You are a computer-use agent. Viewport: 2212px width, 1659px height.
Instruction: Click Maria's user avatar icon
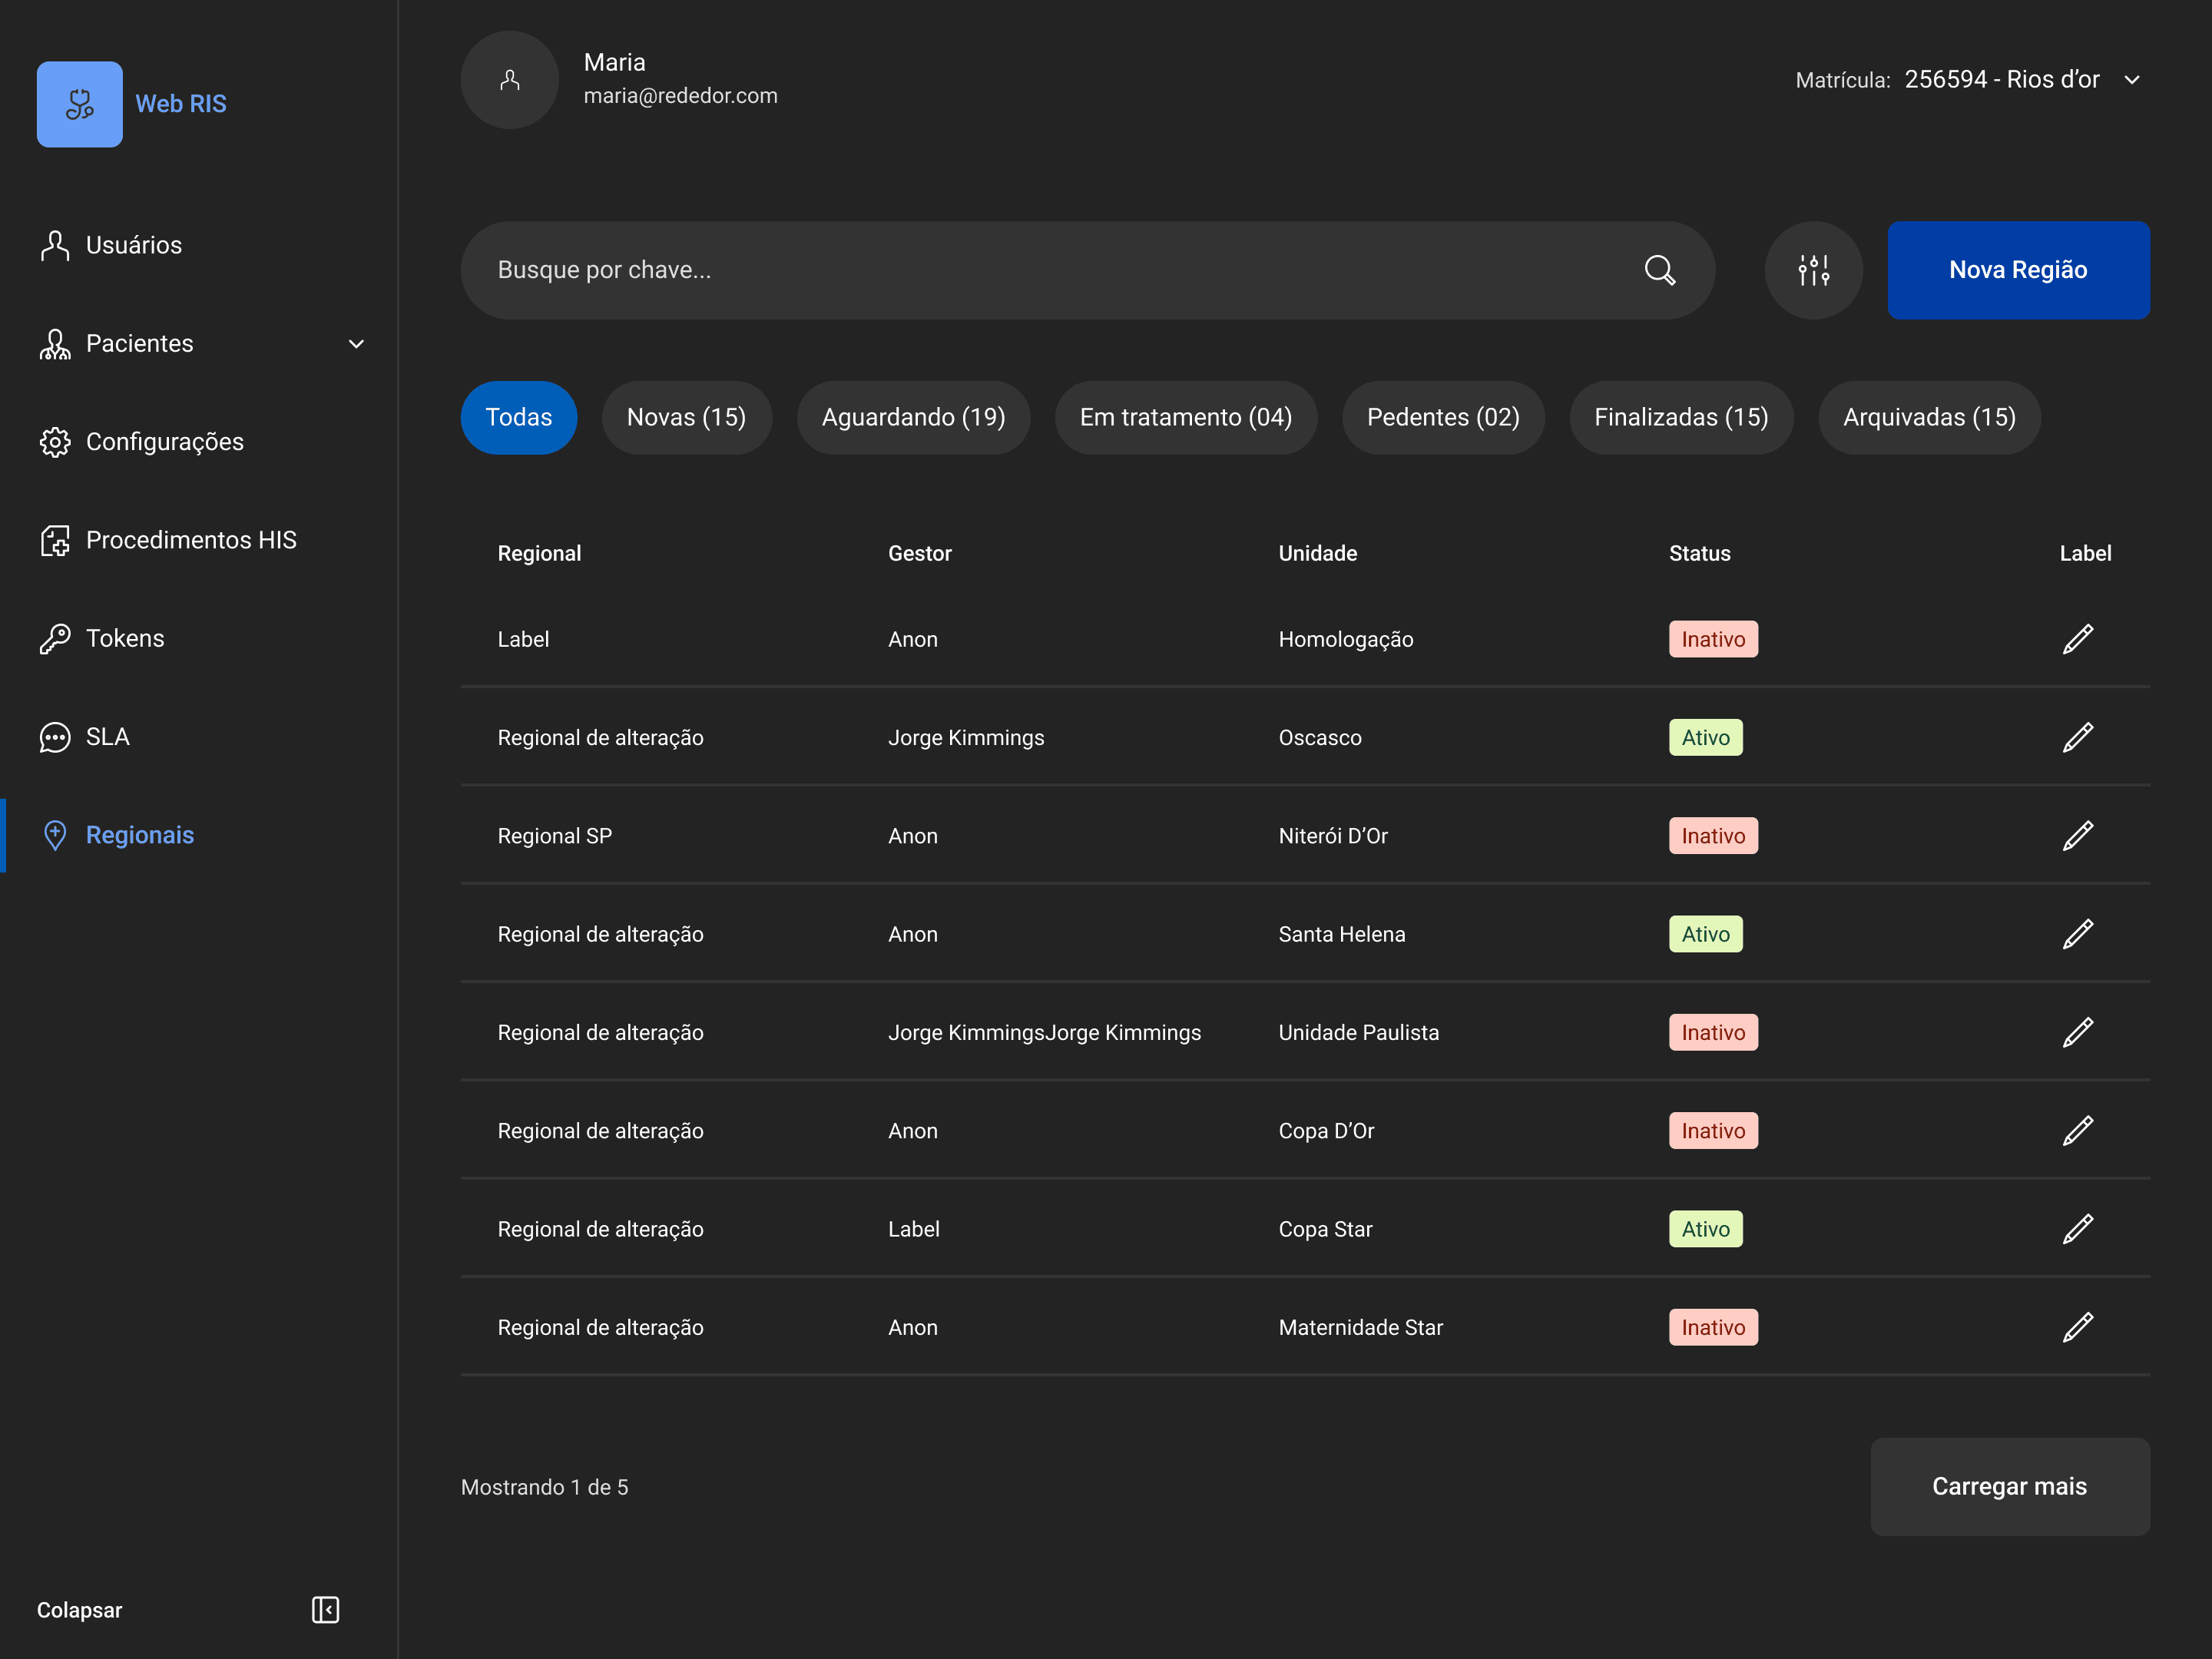[509, 80]
